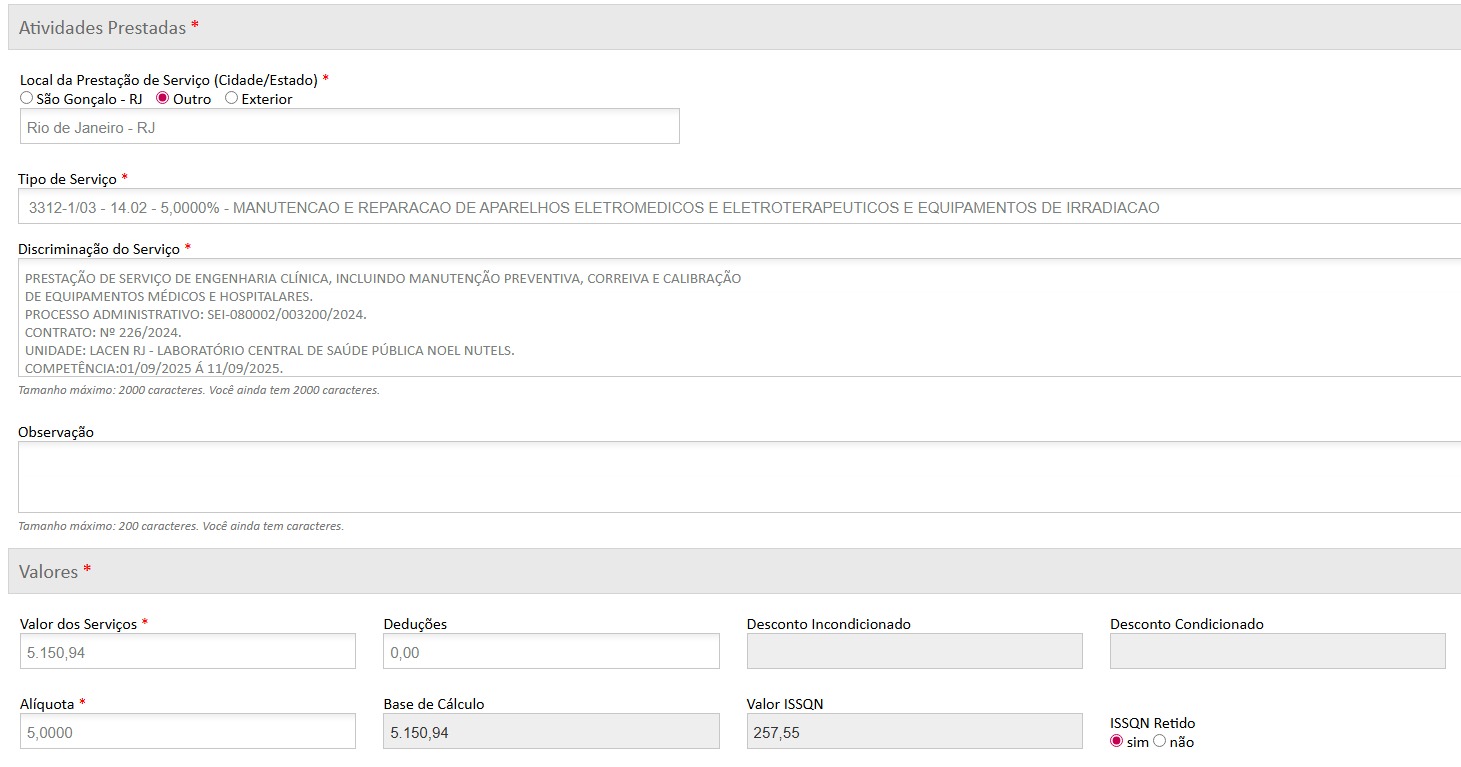Screen dimensions: 1461x767
Task: Select the Deduções input field
Action: point(551,652)
